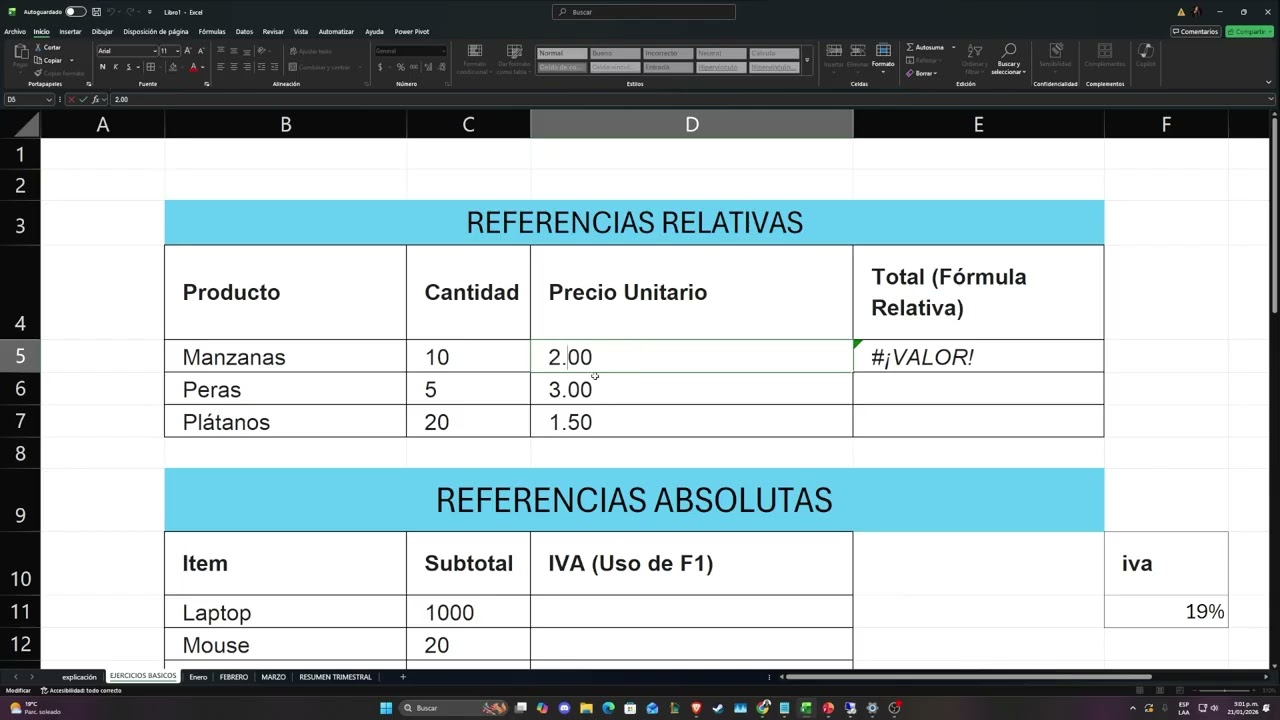Viewport: 1280px width, 720px height.
Task: Expand the formula bar with its chevron
Action: (1270, 100)
